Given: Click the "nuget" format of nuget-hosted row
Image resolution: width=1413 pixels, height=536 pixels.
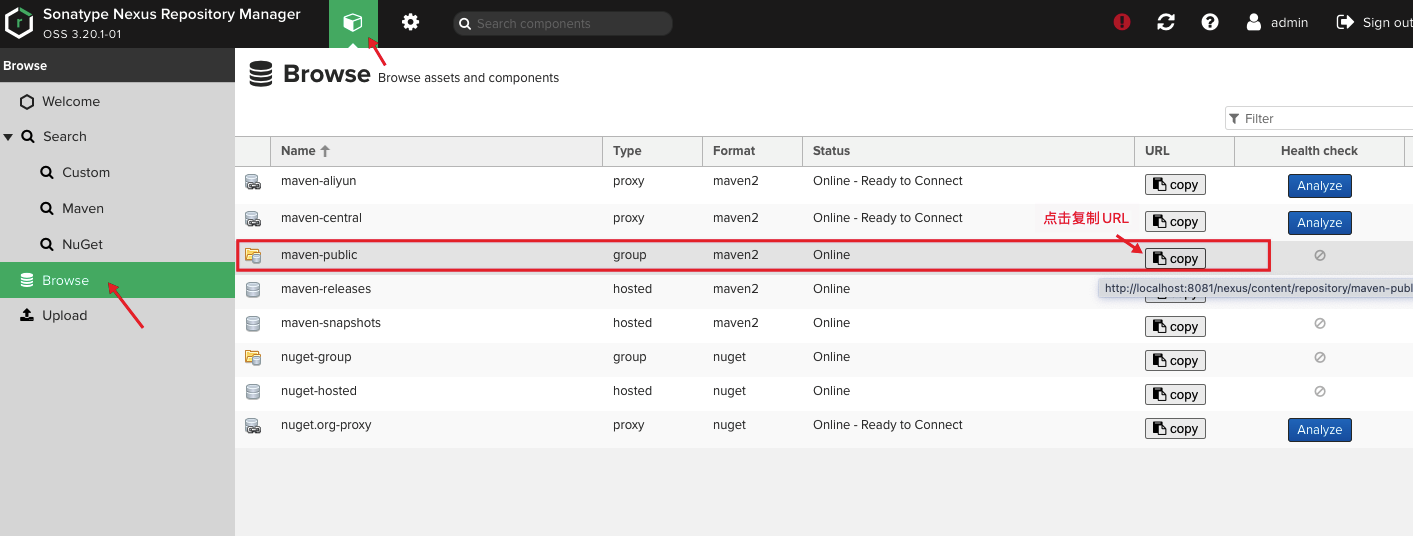Looking at the screenshot, I should coord(729,391).
